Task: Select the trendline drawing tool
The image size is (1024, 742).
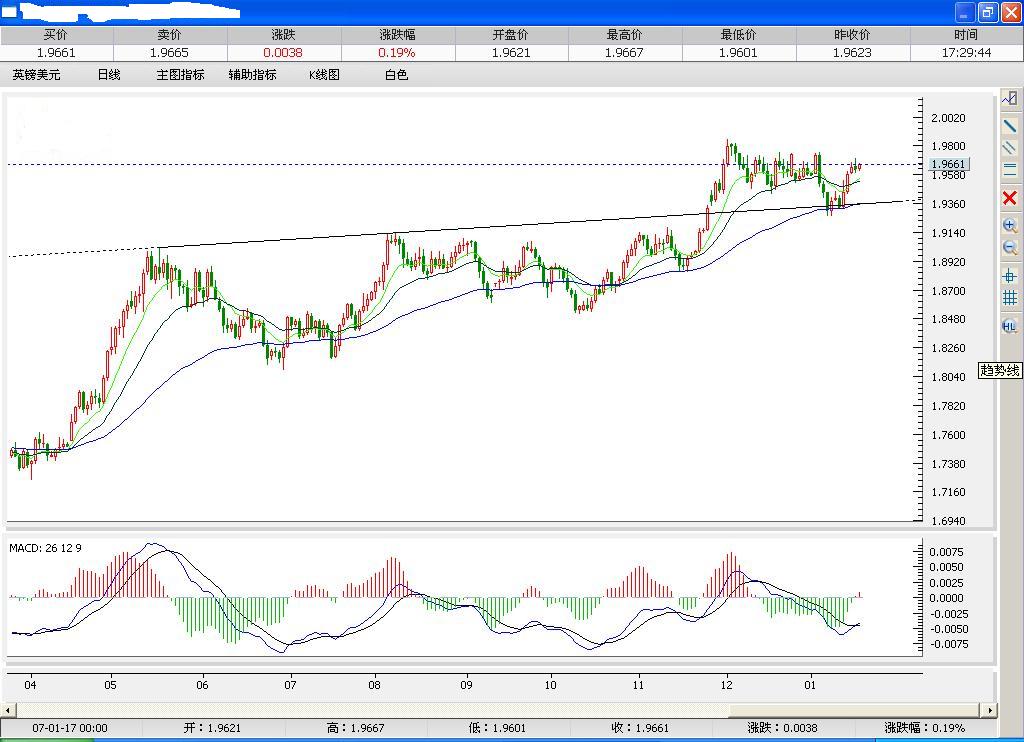Action: click(x=1010, y=126)
